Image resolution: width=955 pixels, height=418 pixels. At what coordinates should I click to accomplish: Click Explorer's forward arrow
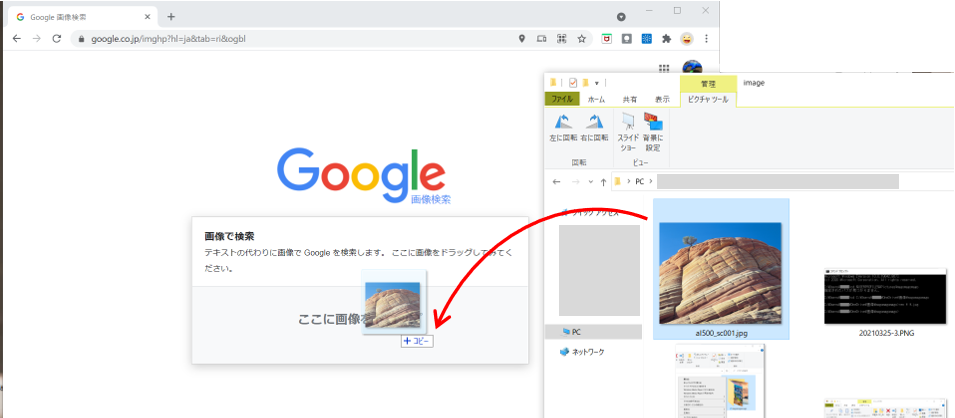[x=575, y=182]
